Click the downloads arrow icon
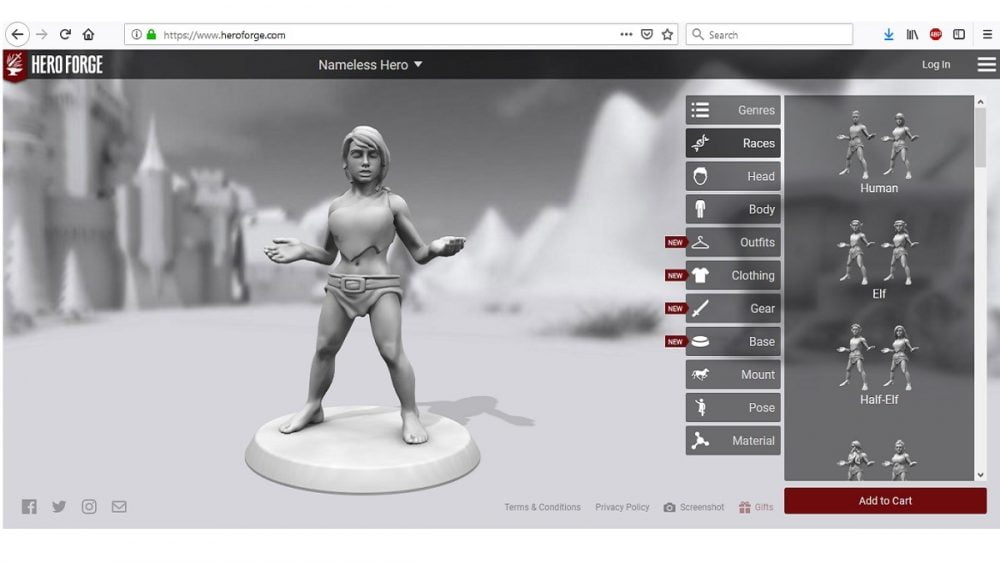 pos(888,34)
